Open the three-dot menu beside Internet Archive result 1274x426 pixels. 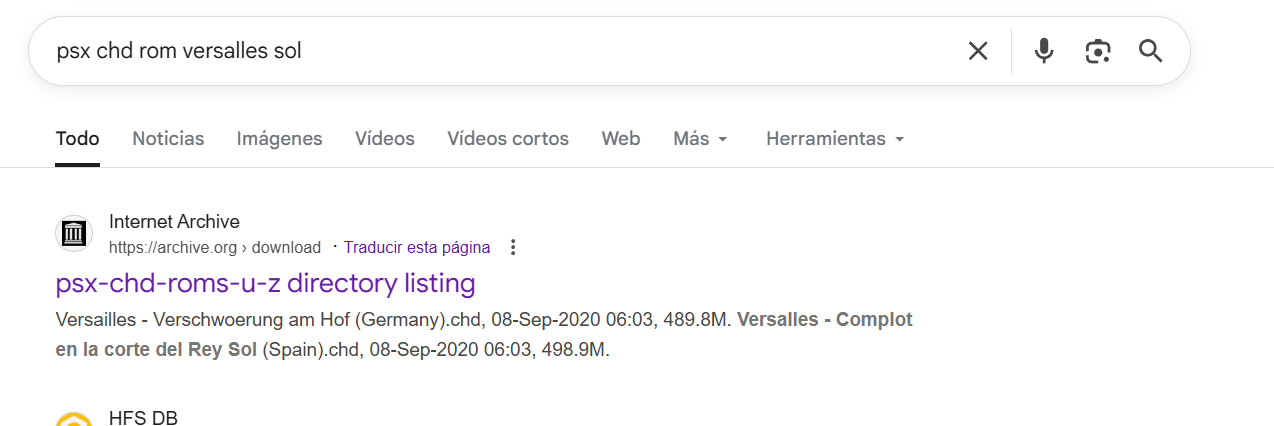click(x=513, y=247)
